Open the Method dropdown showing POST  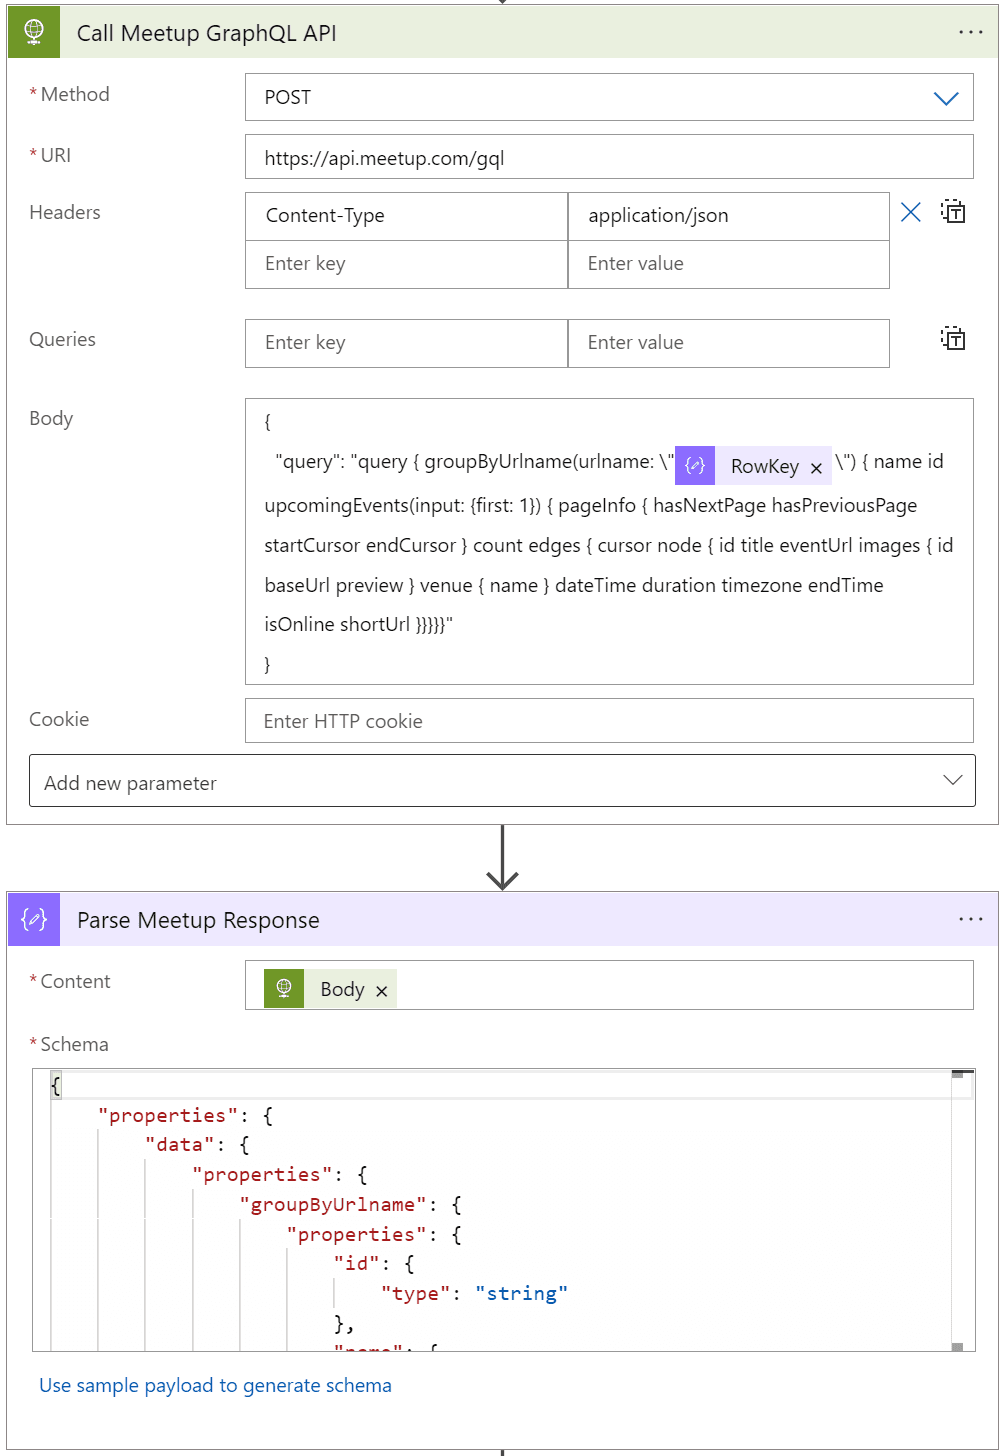coord(609,97)
